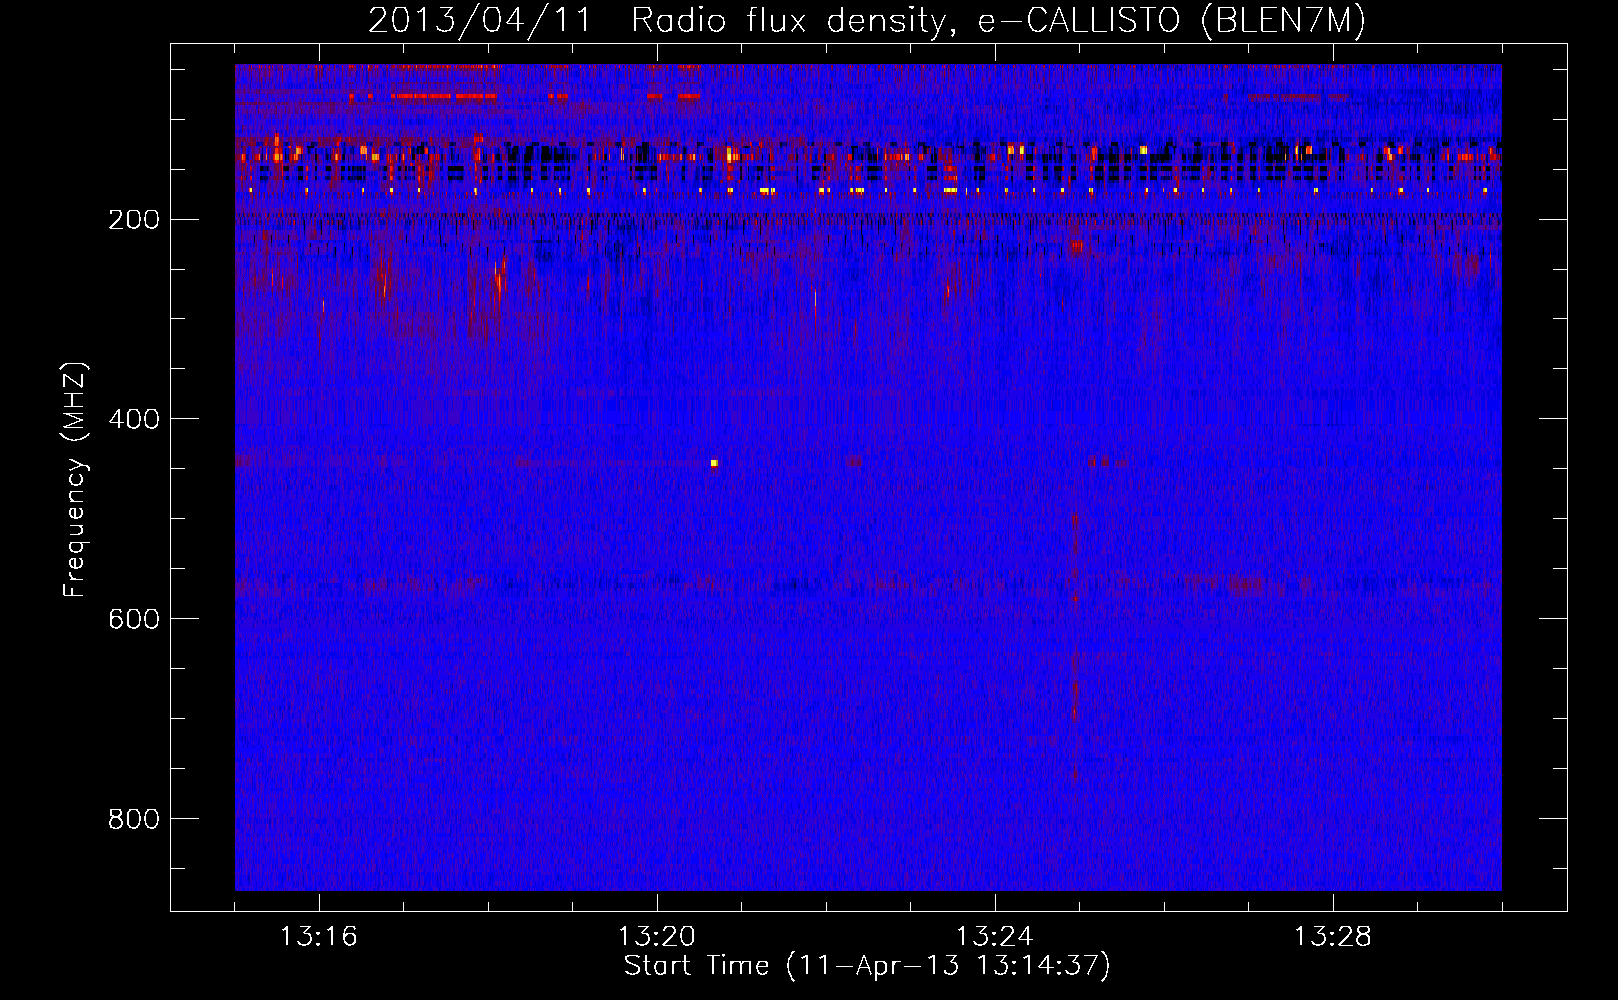The height and width of the screenshot is (1000, 1618).
Task: Select the 800 frequency axis label
Action: 133,820
